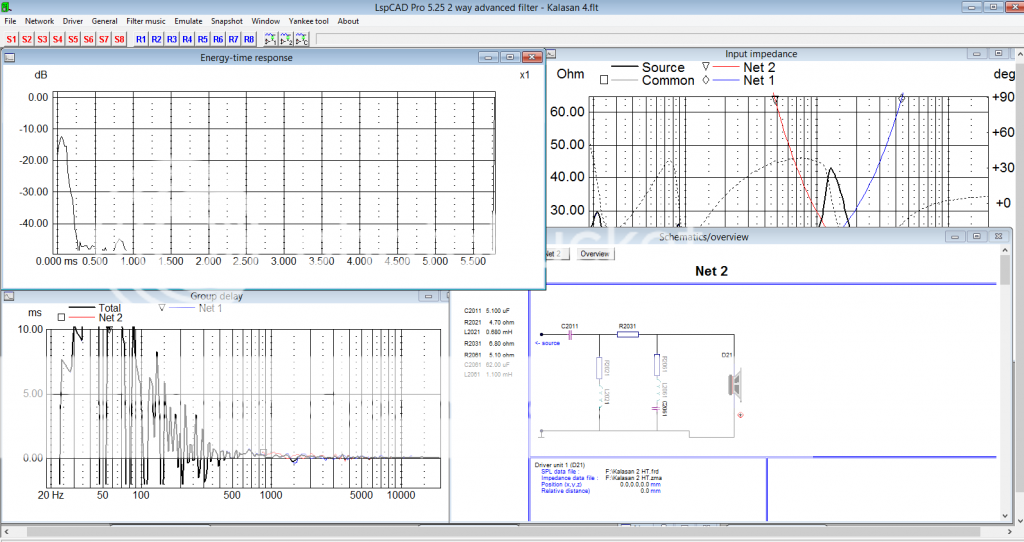Open the network 1 filter icon
1024x542 pixels.
270,39
